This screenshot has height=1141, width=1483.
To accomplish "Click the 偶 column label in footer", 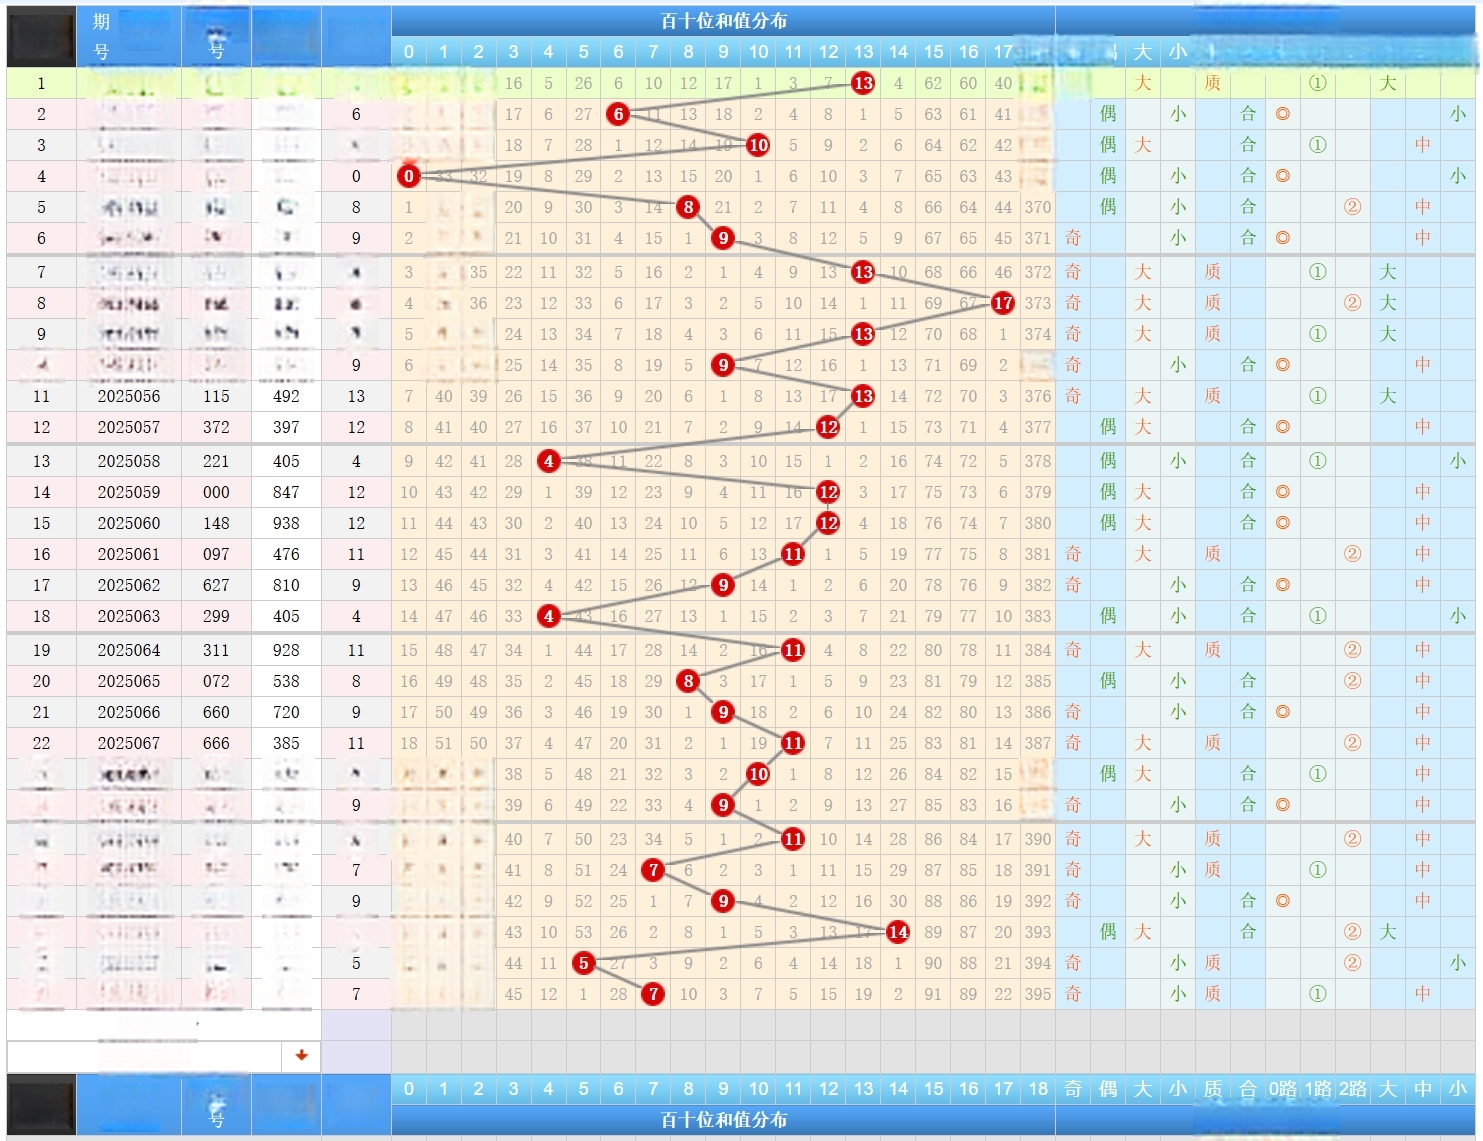I will [1108, 1089].
